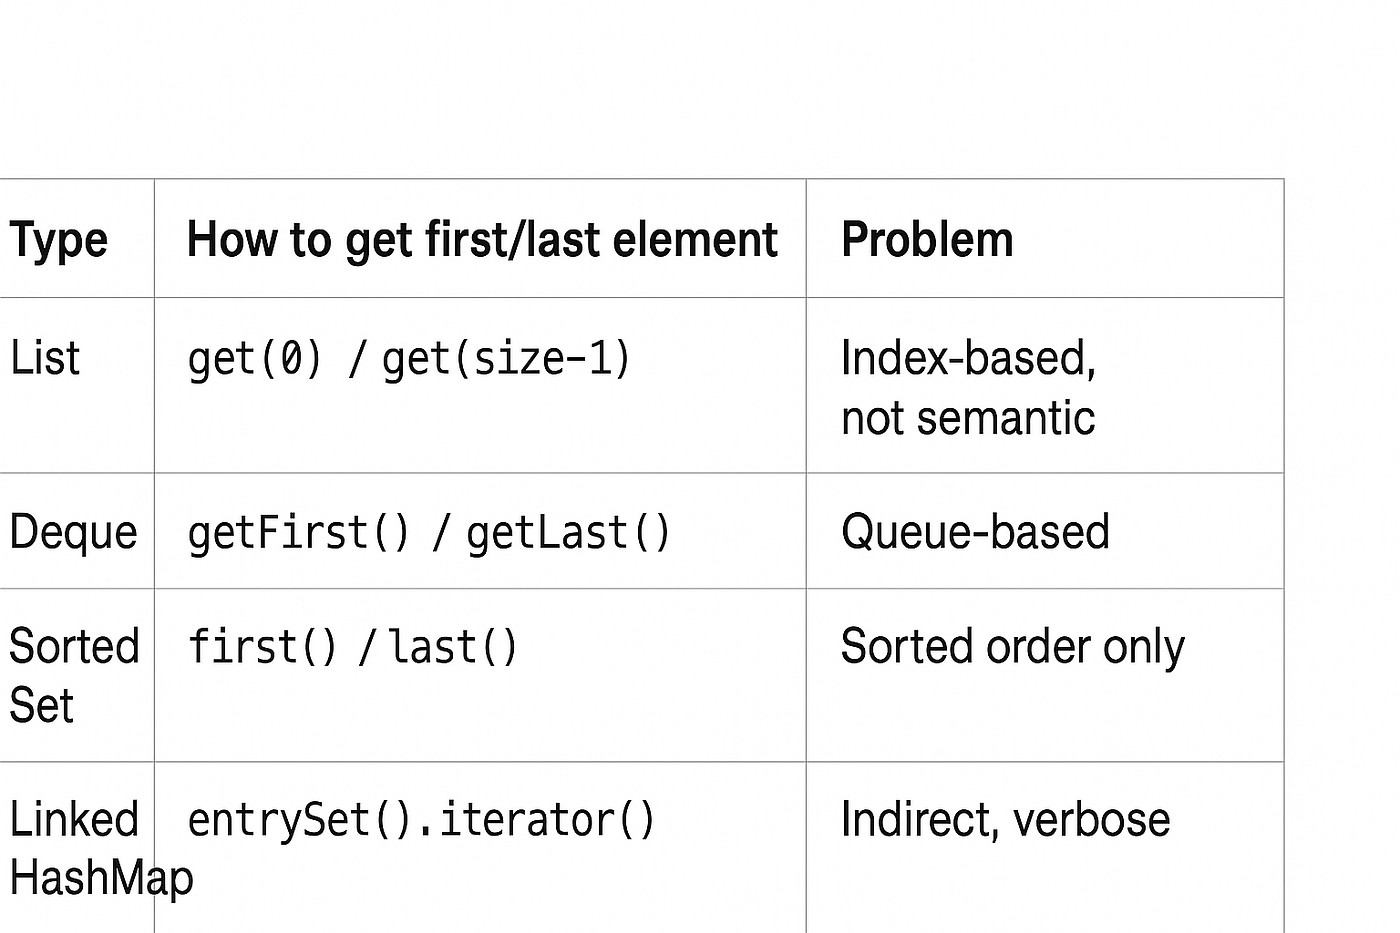Click the 'Sorted Set' type cell

click(73, 675)
